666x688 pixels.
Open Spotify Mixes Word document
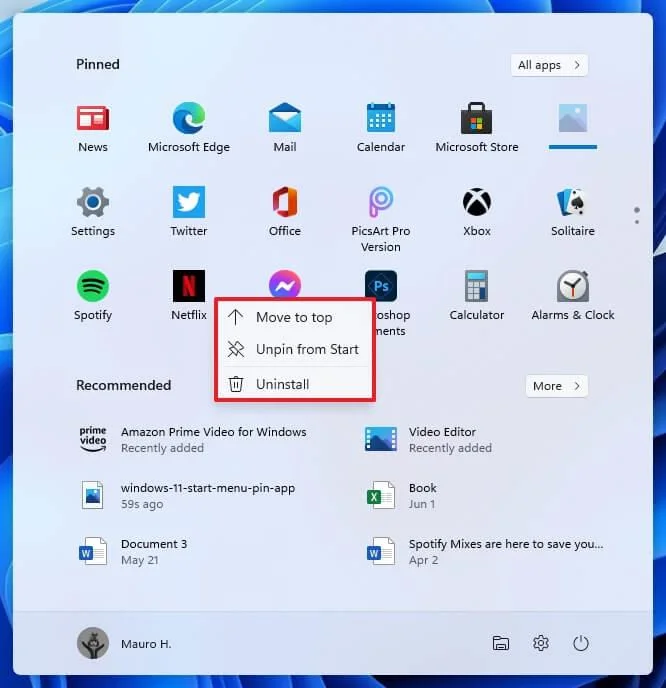point(485,552)
